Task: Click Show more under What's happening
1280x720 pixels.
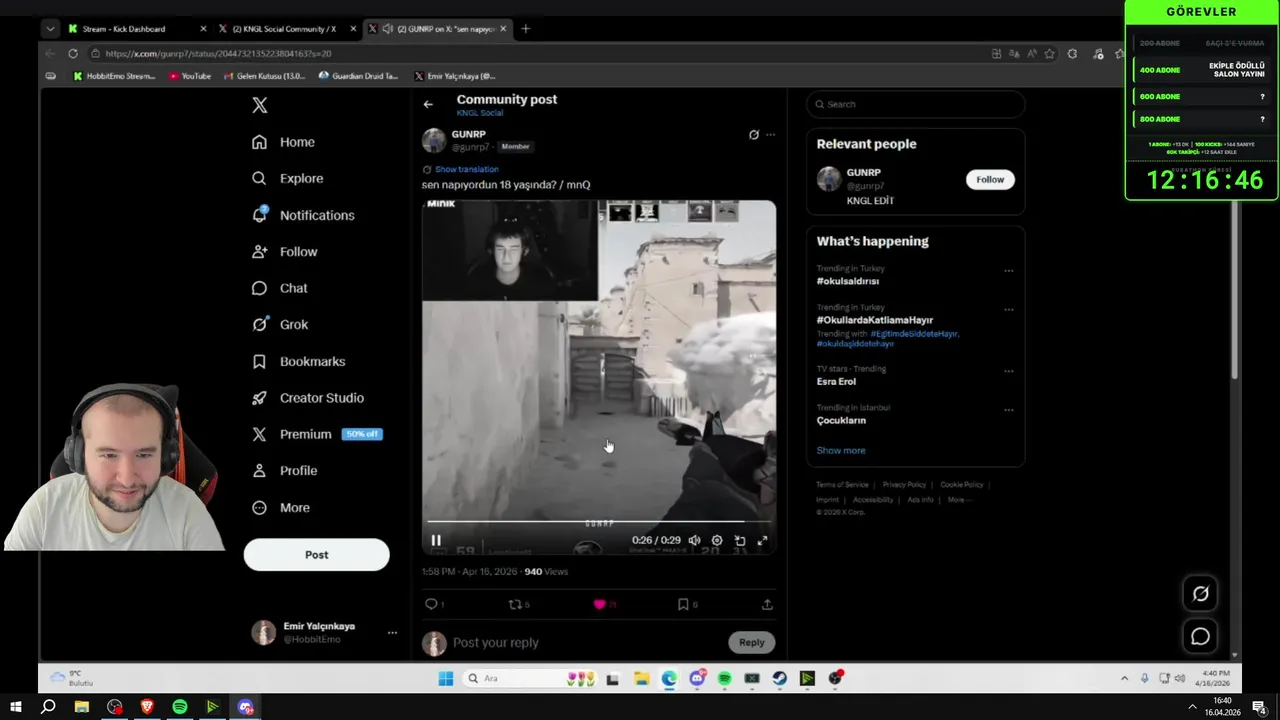Action: pos(841,450)
